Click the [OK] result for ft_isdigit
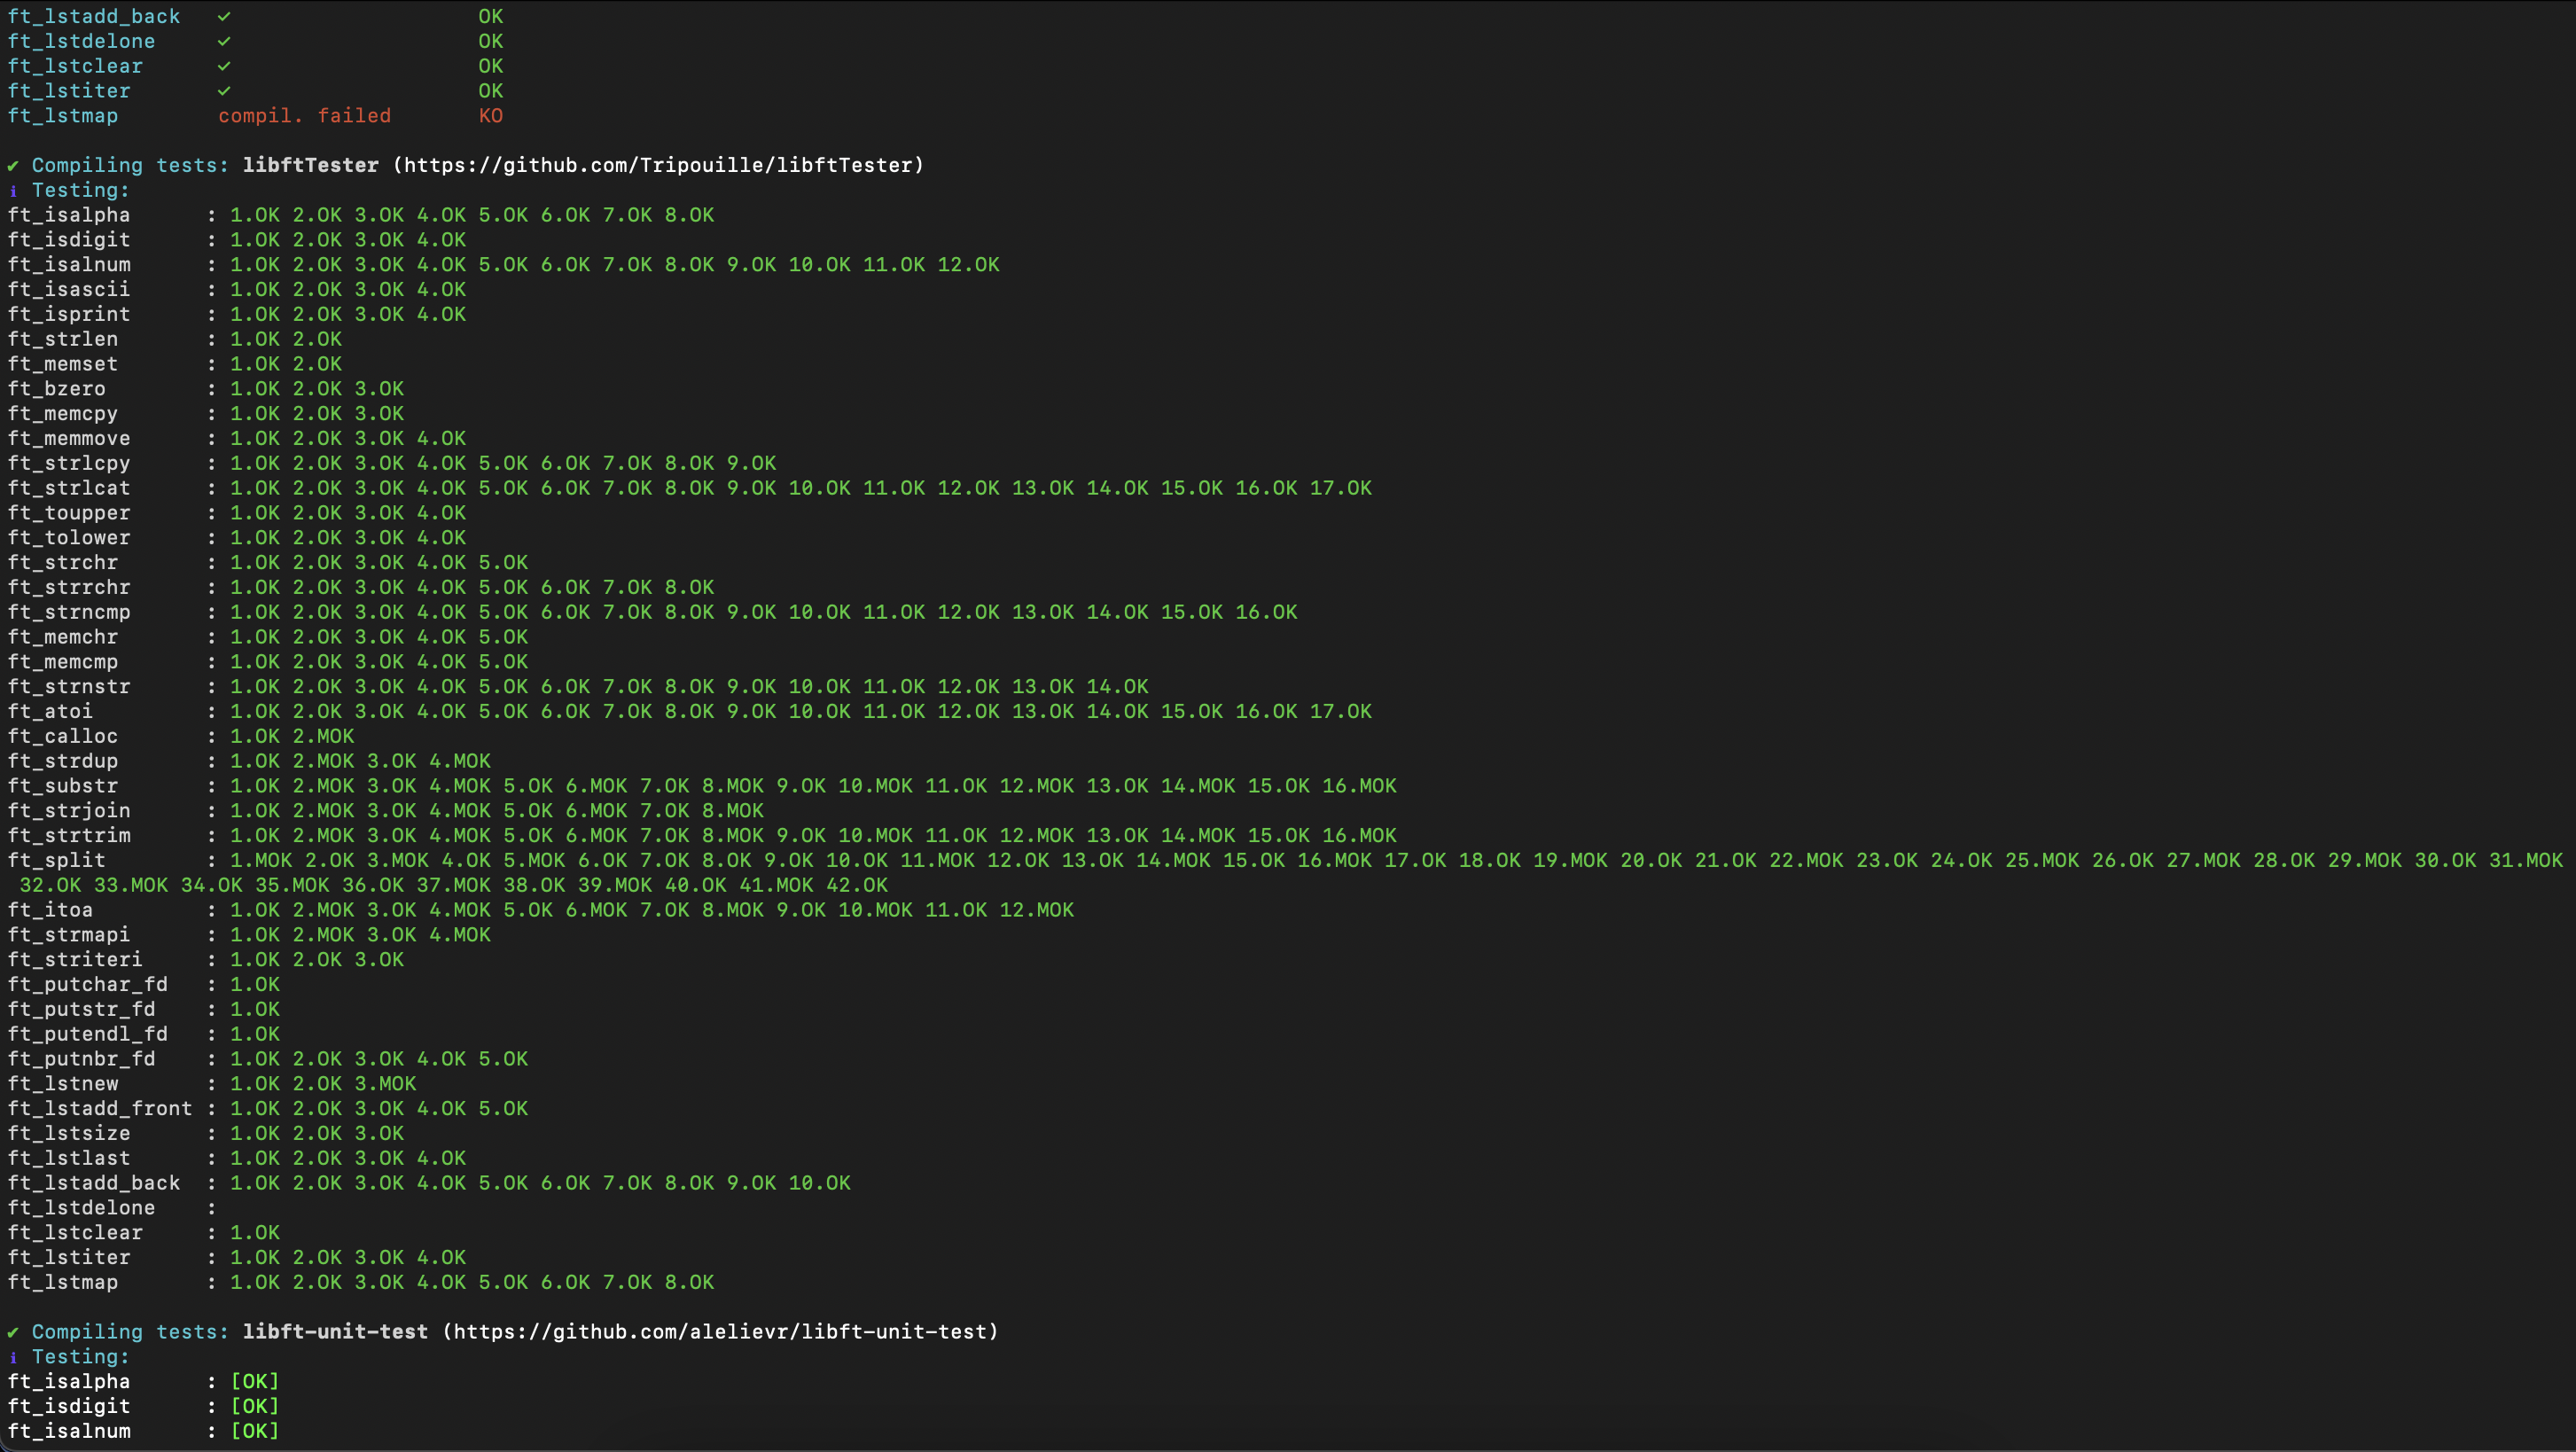 click(x=255, y=1406)
